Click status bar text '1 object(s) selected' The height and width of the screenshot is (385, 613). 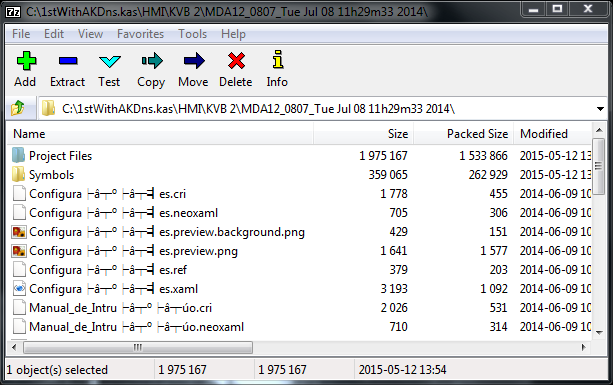point(57,370)
